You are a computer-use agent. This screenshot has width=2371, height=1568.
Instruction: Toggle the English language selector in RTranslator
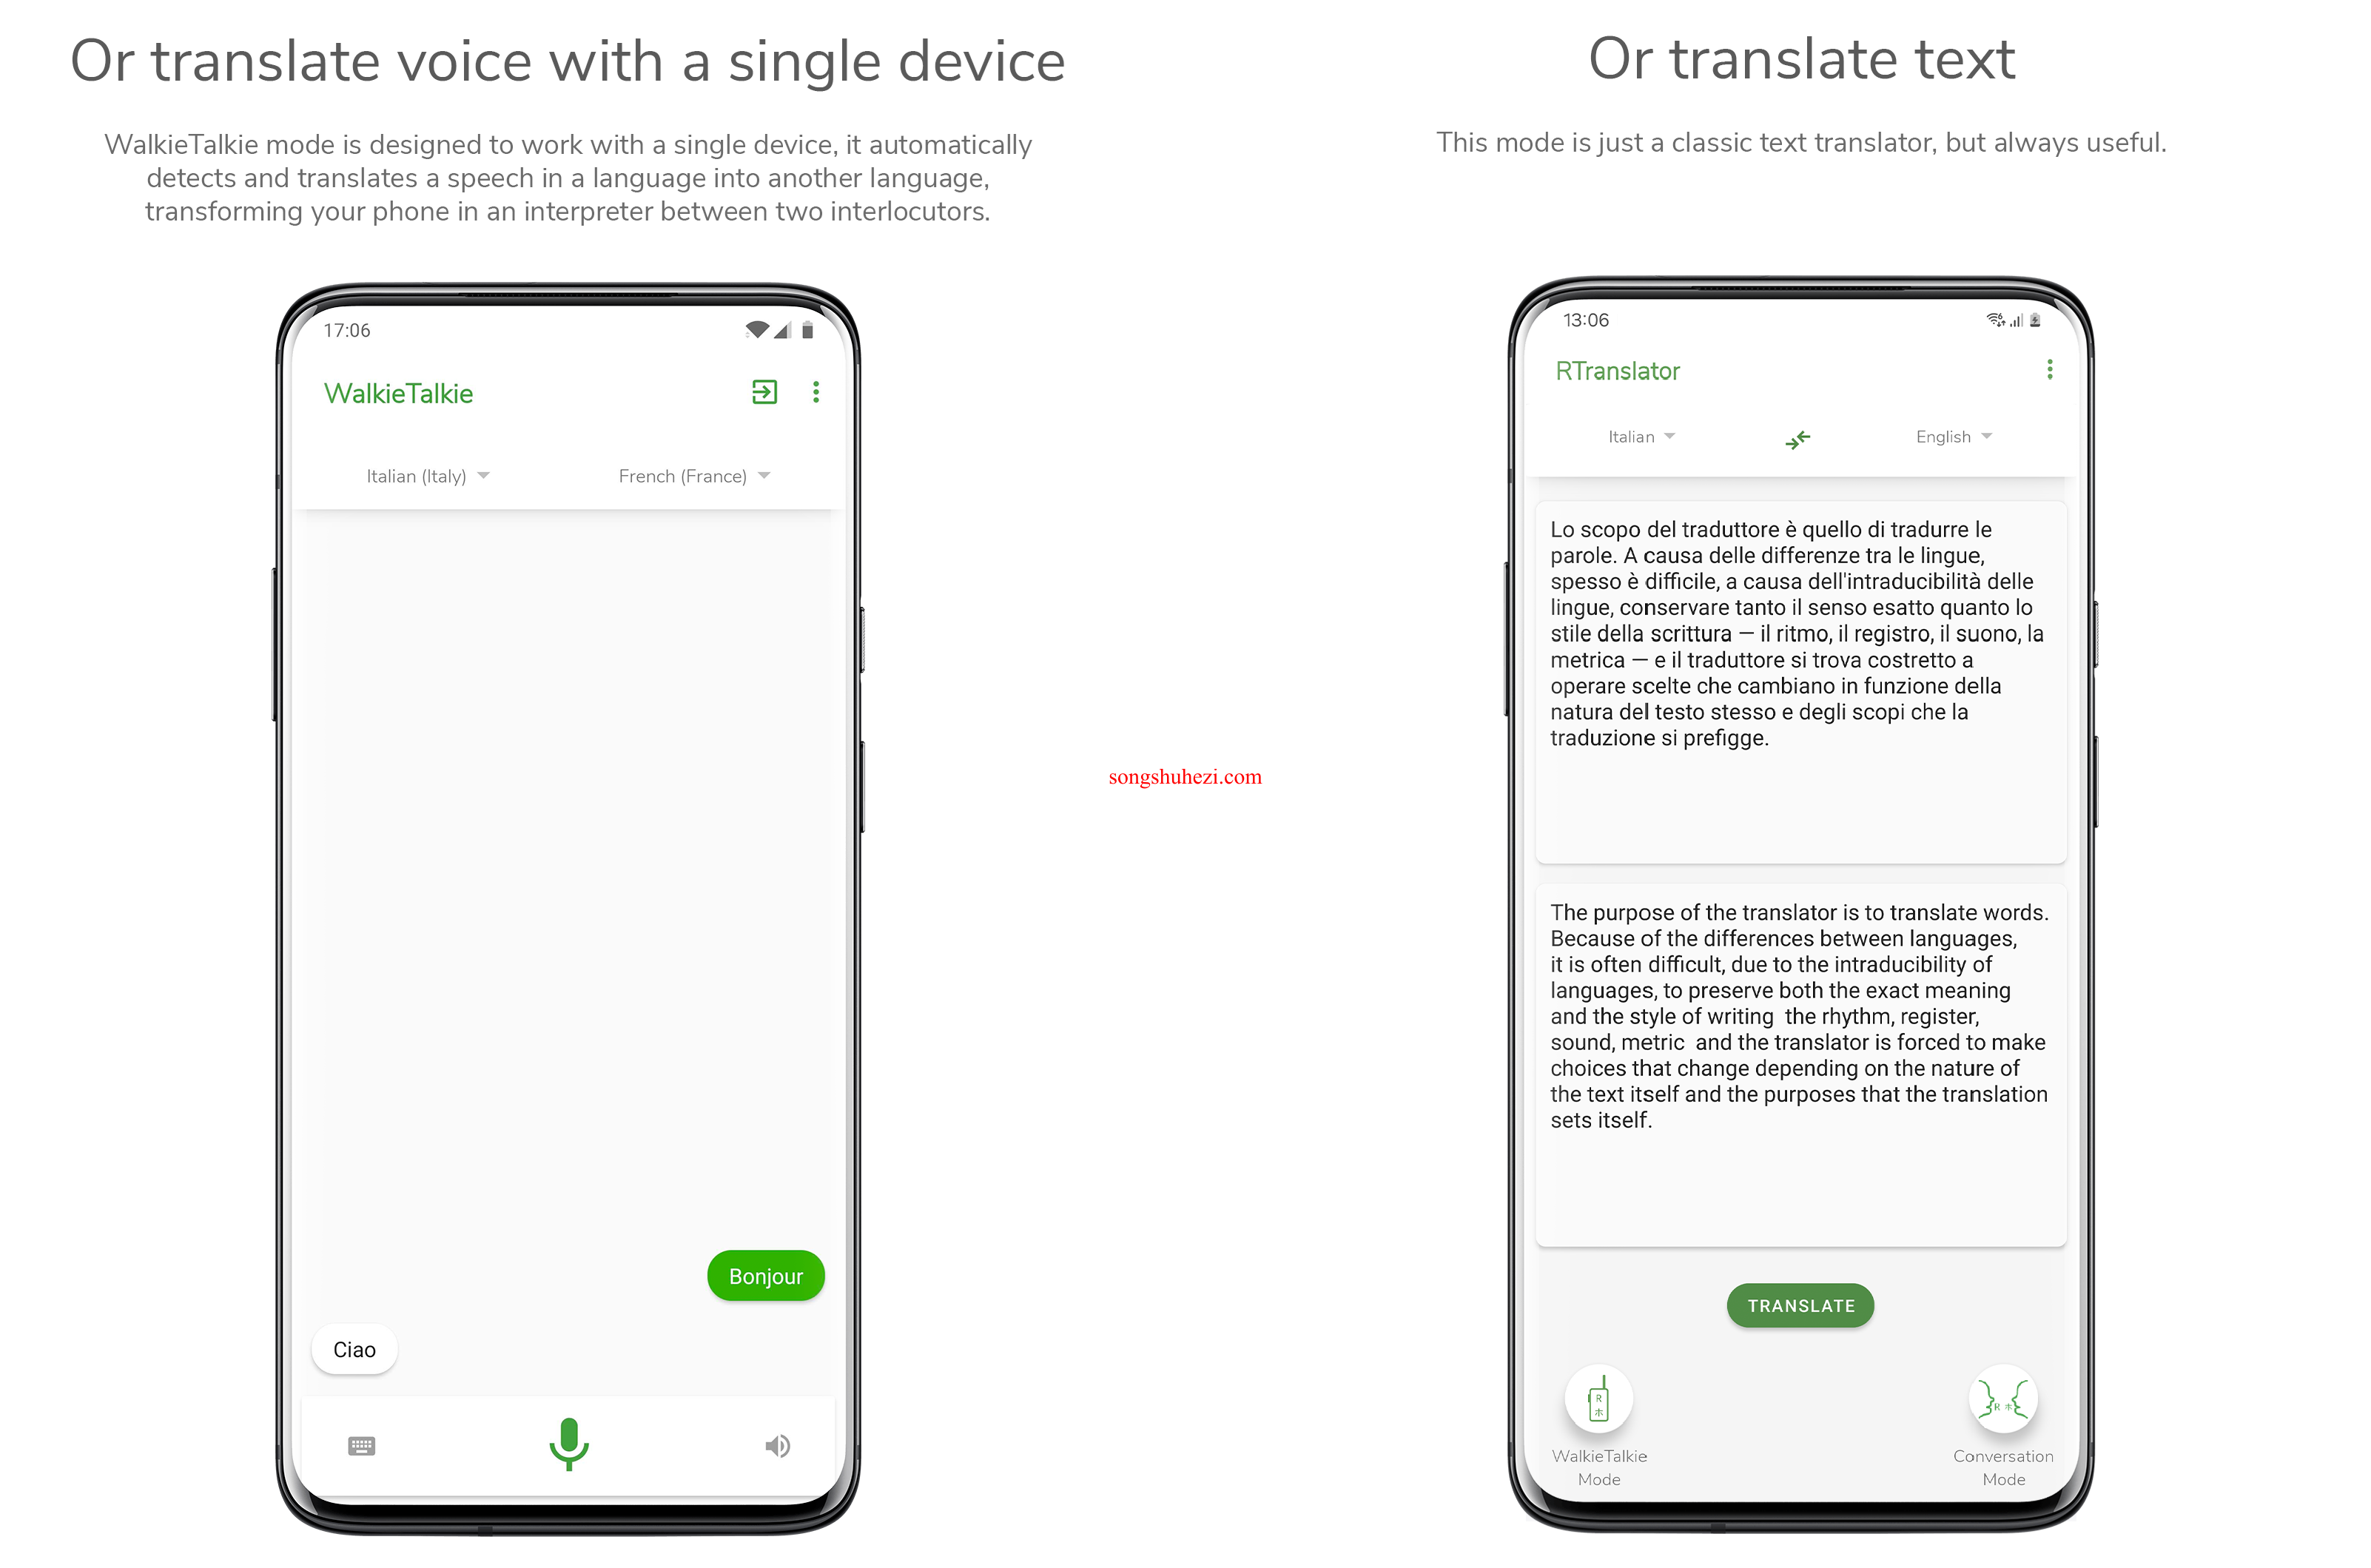tap(1948, 436)
